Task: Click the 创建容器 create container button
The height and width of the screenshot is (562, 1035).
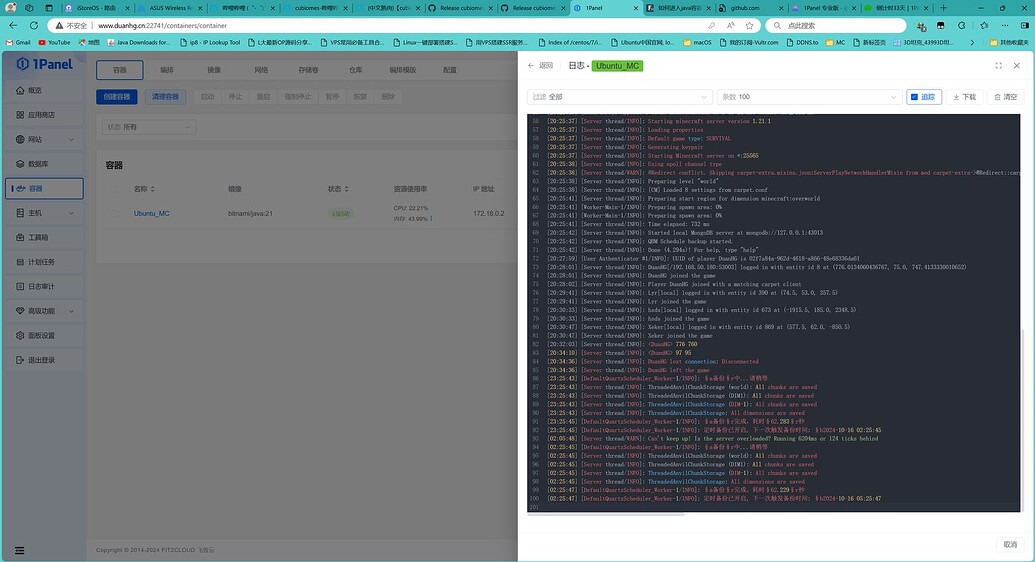Action: coord(119,97)
